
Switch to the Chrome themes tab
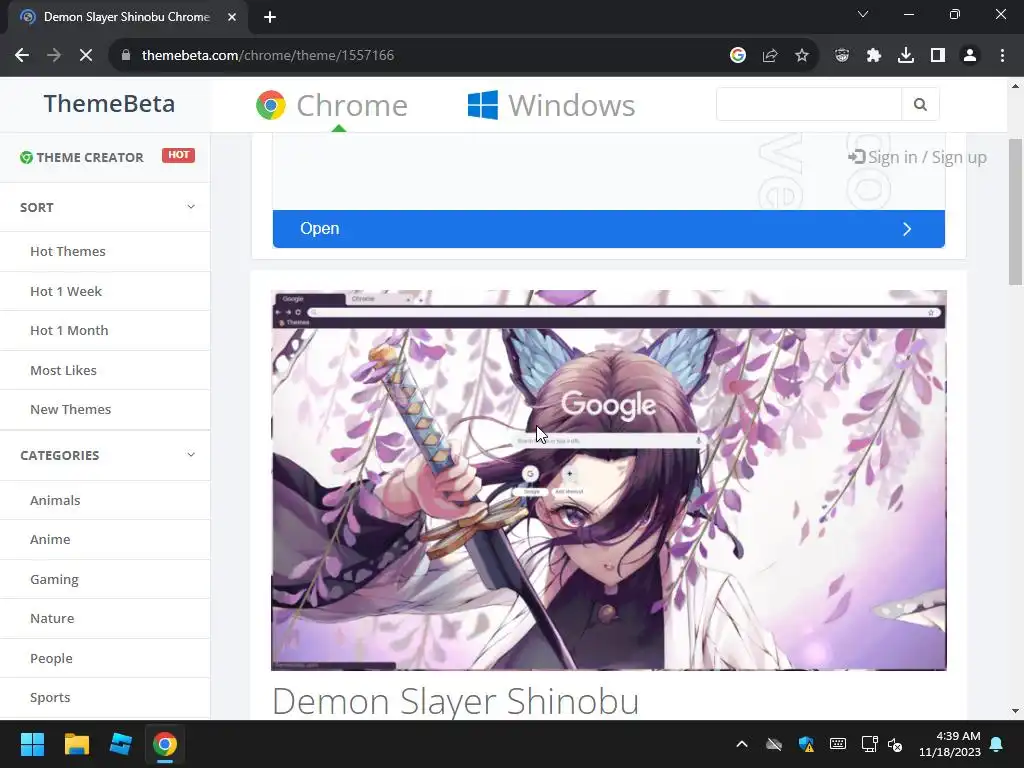[332, 105]
